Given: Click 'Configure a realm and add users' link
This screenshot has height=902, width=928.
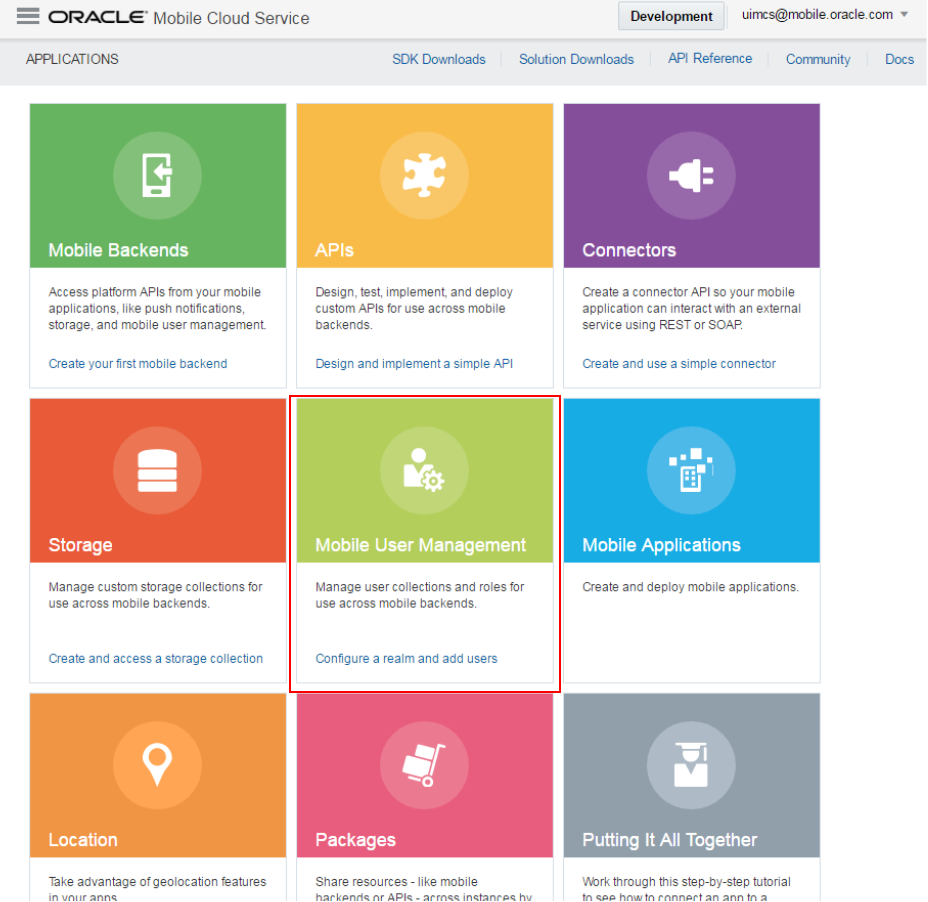Looking at the screenshot, I should [x=406, y=658].
